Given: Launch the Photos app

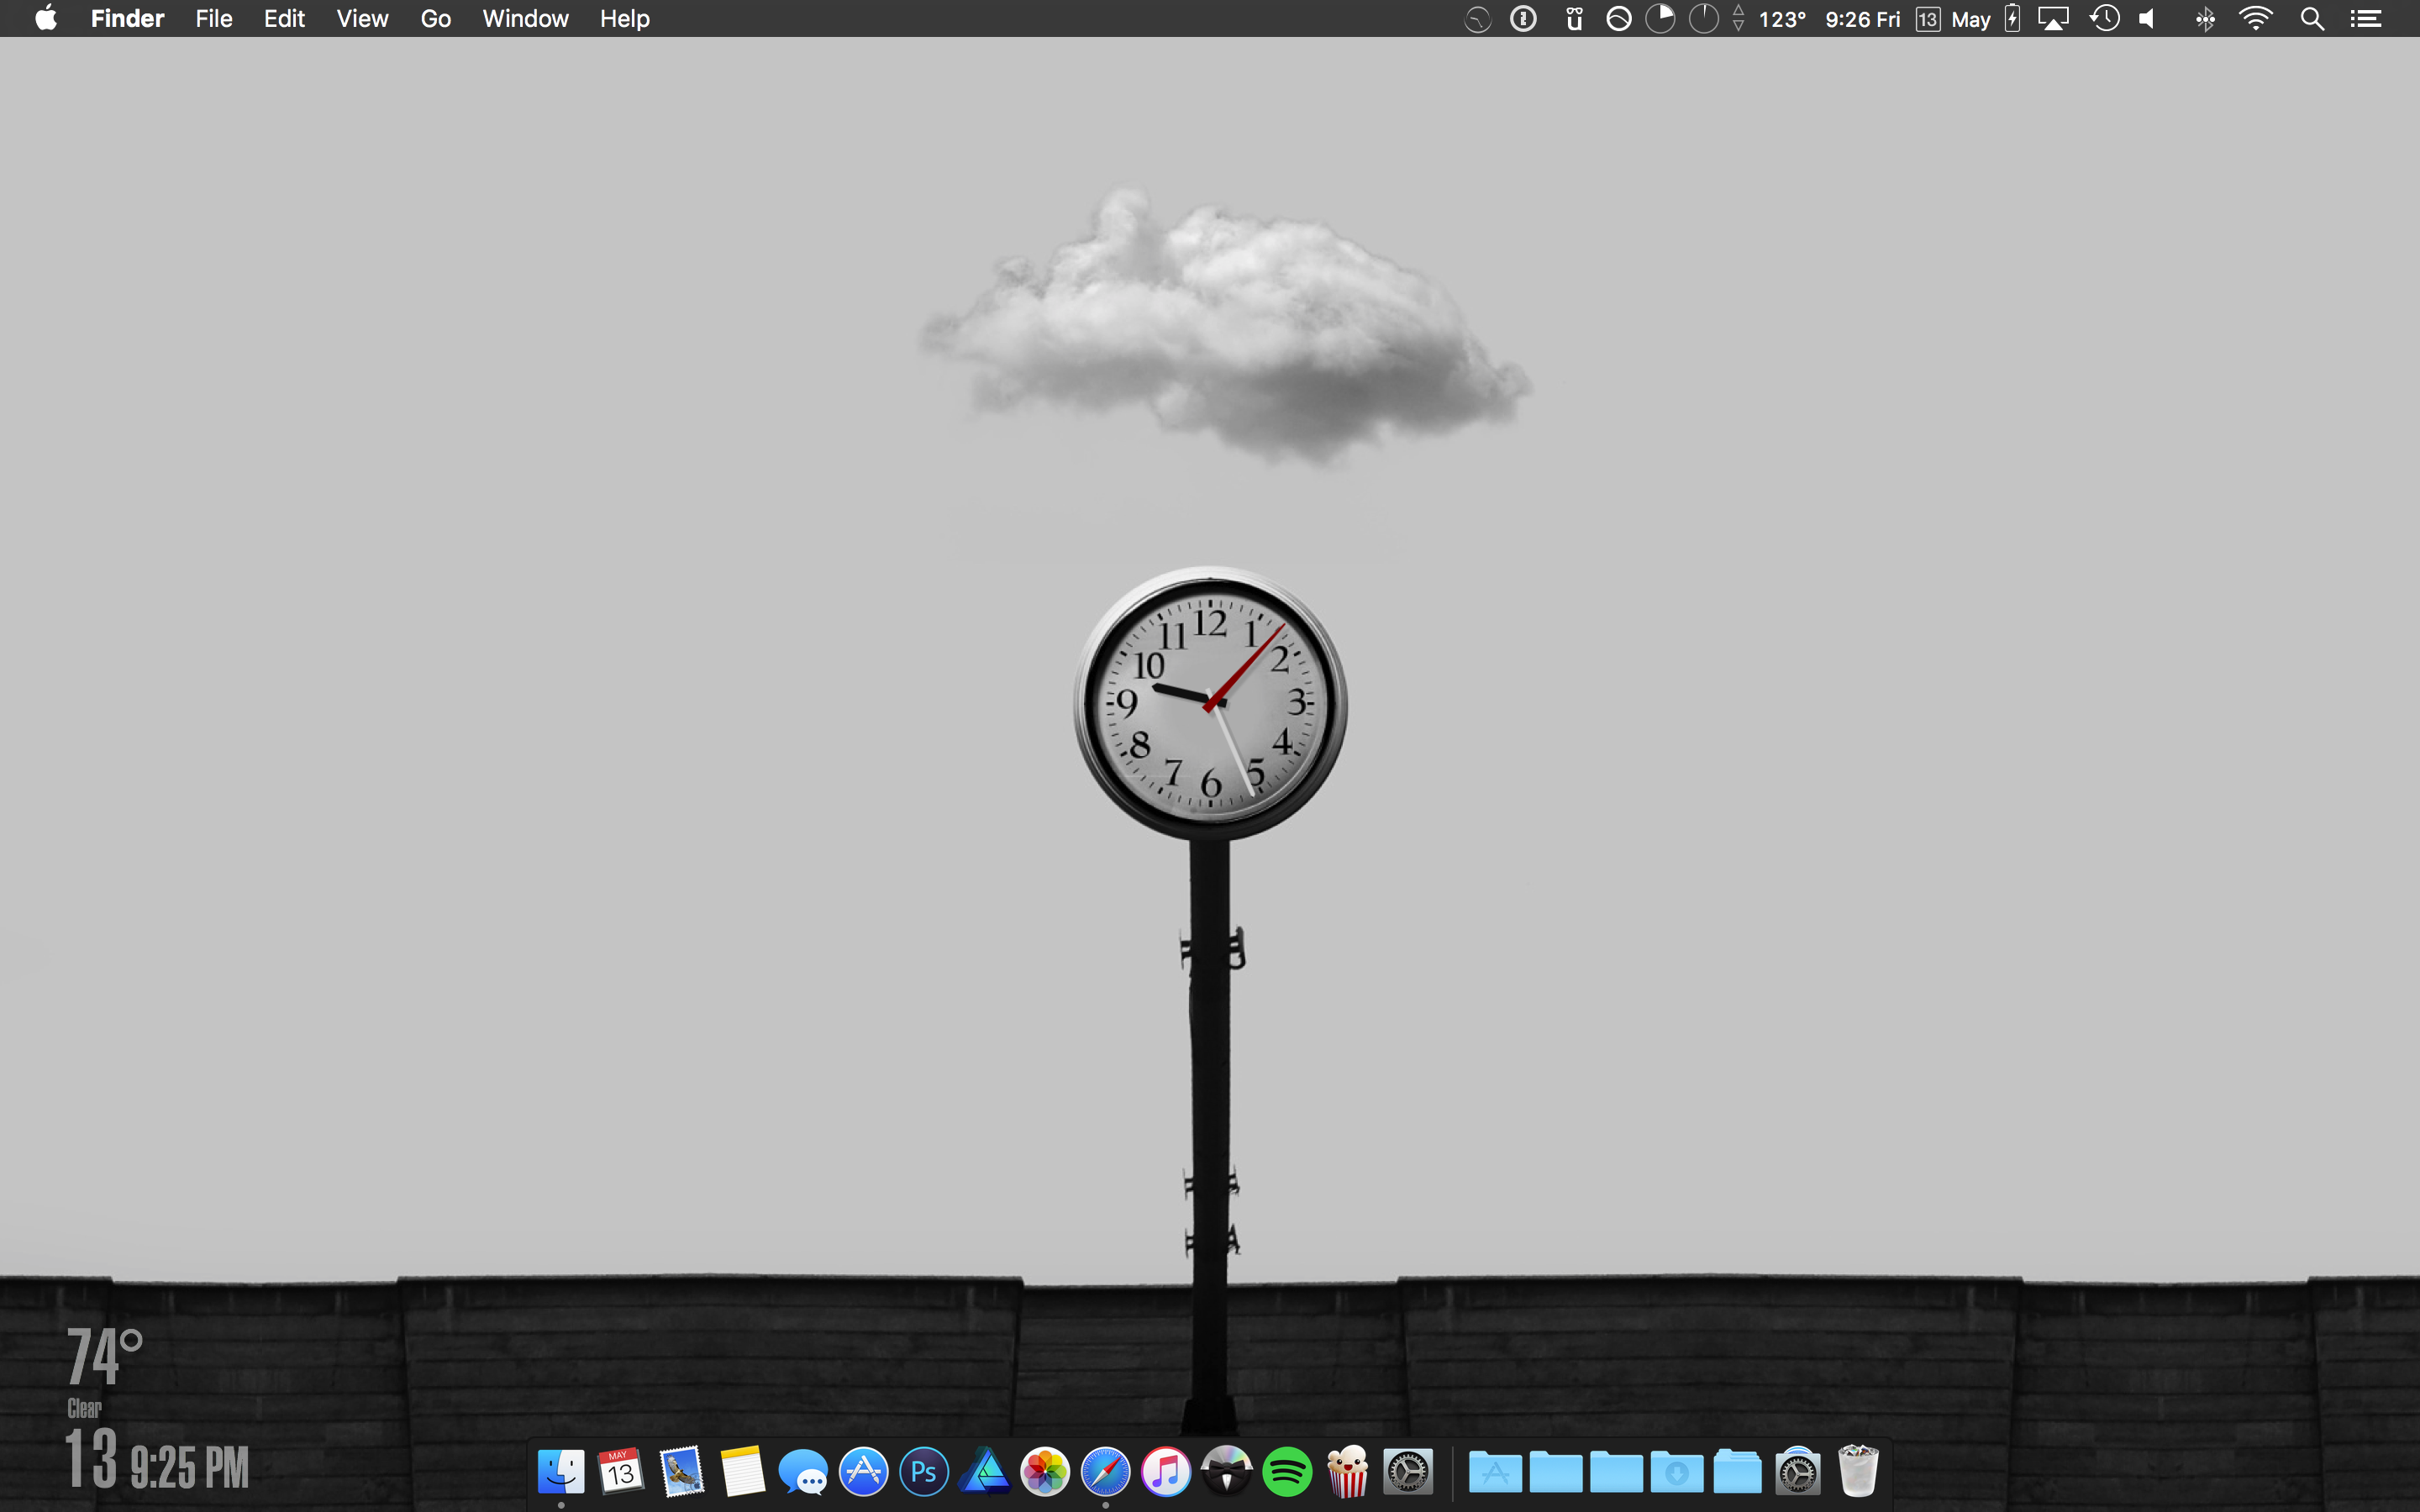Looking at the screenshot, I should [1045, 1472].
